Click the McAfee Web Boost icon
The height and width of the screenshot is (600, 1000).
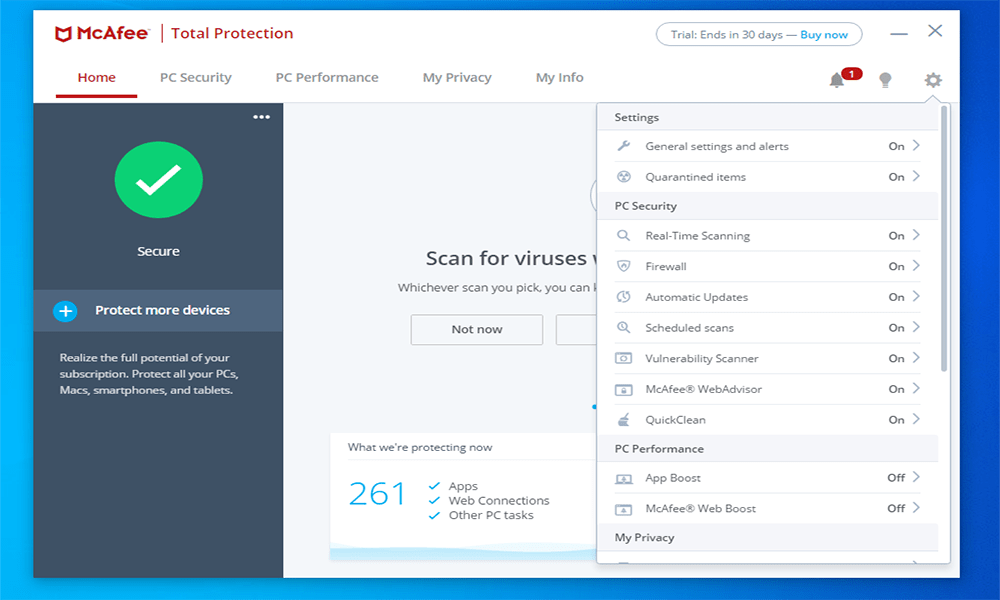click(624, 509)
